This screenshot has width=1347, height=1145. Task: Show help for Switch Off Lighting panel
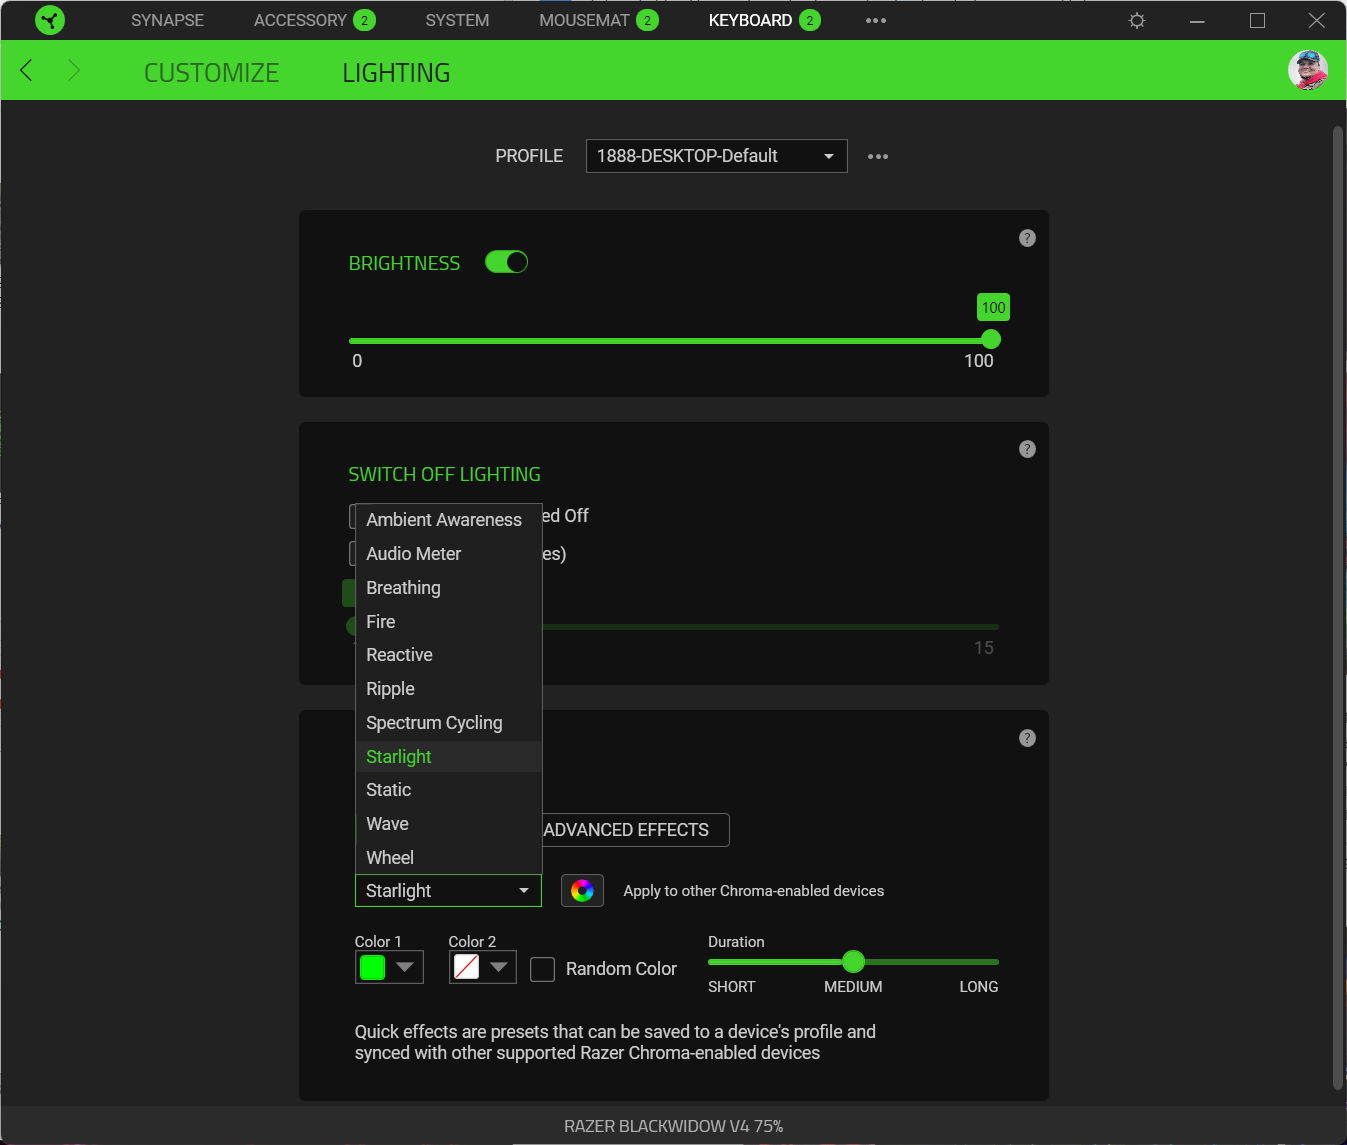1027,449
